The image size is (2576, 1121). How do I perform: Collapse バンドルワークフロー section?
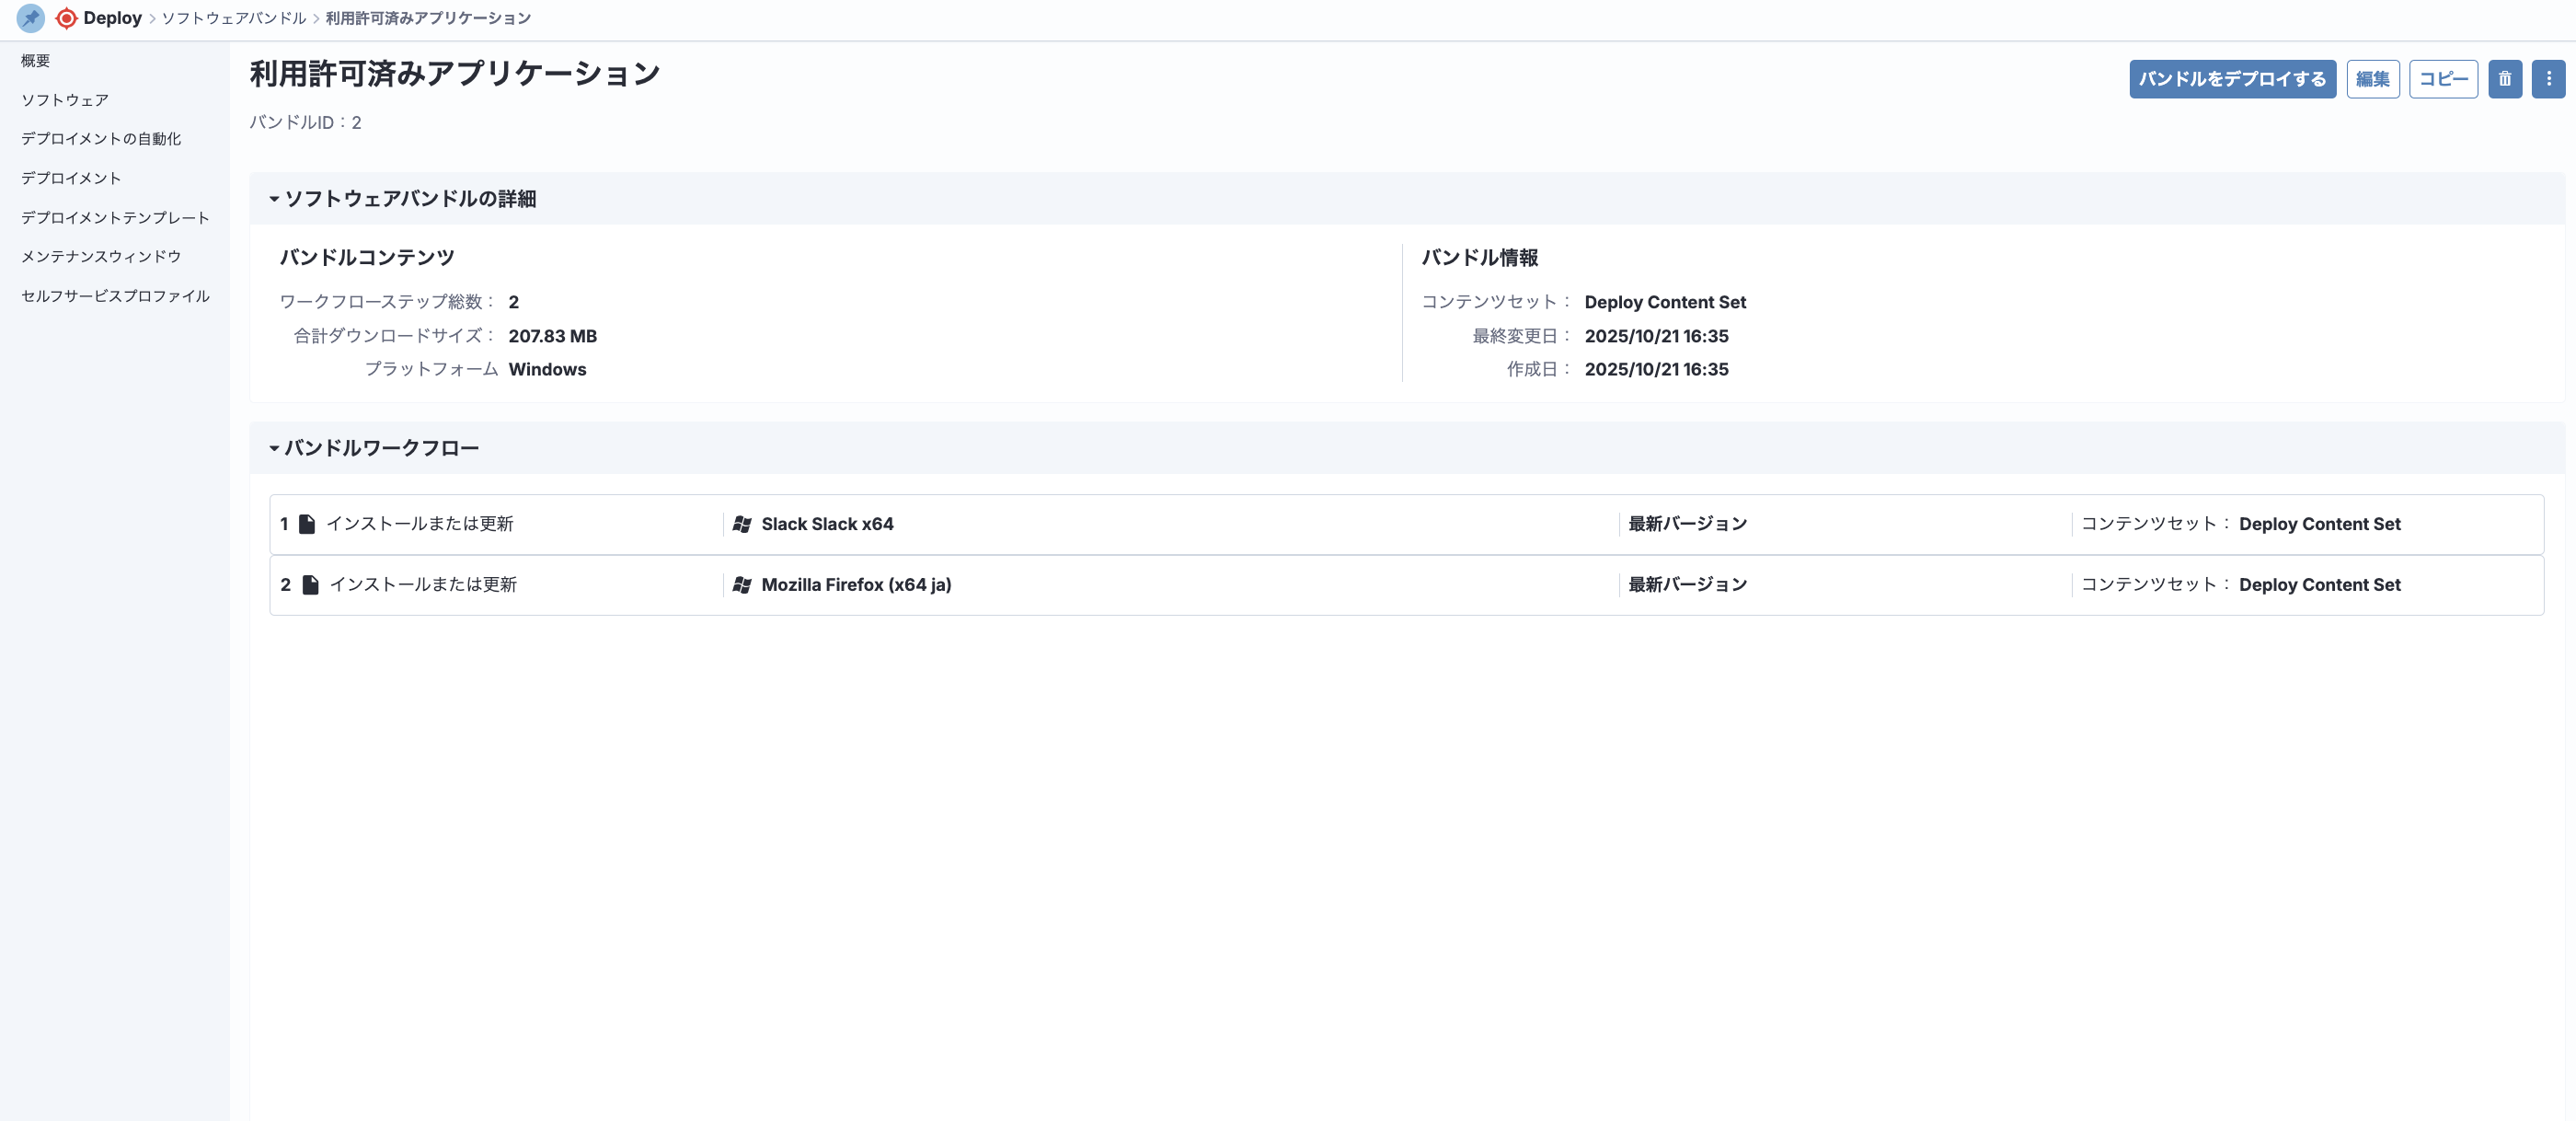point(274,448)
